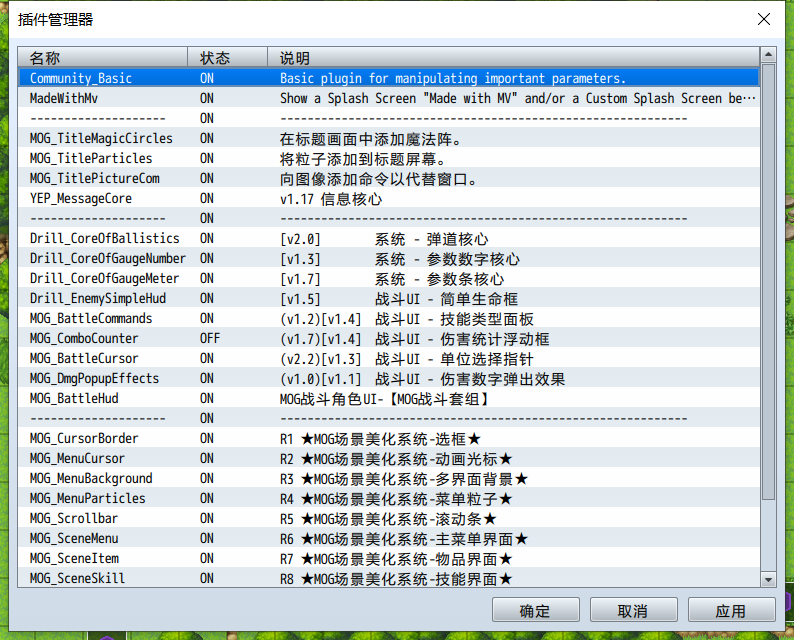Select MOG_TitleMagicCircles in the list
Image resolution: width=794 pixels, height=640 pixels.
point(389,138)
